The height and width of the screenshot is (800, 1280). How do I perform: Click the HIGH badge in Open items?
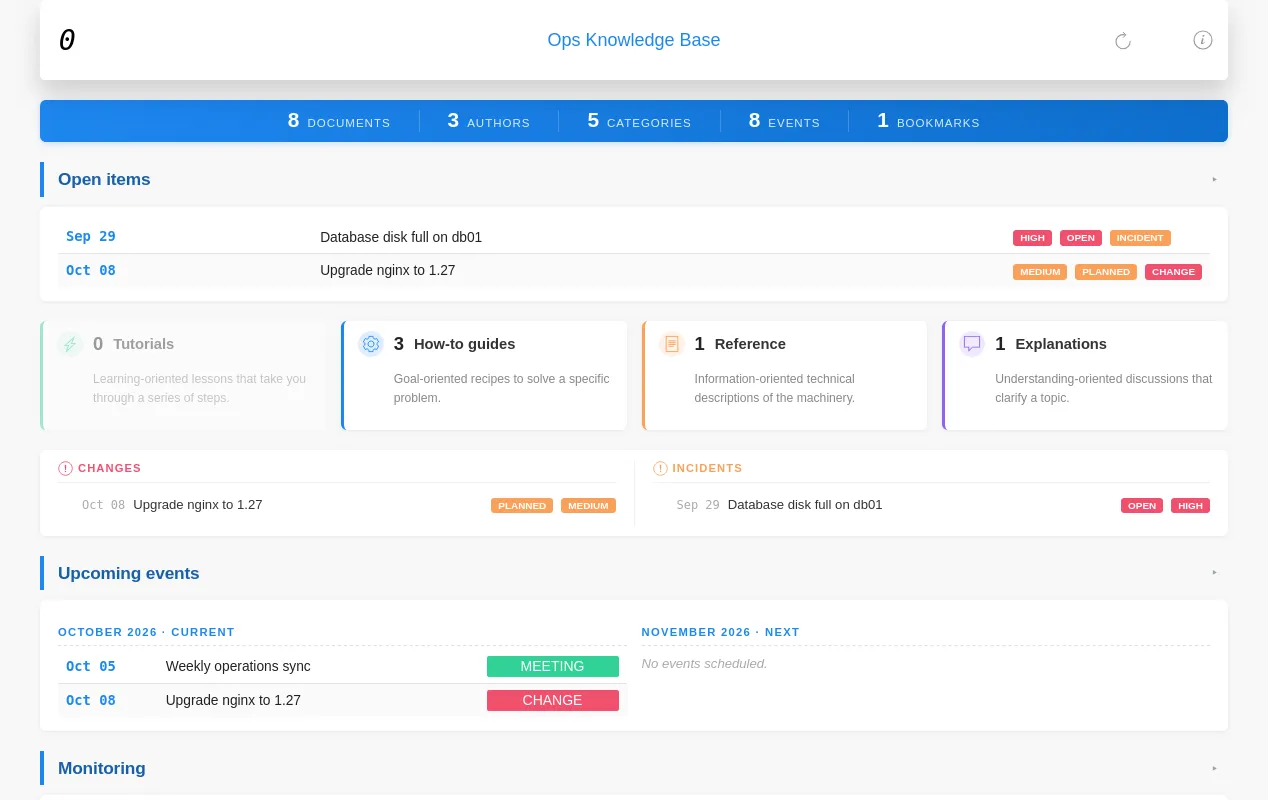(1032, 238)
